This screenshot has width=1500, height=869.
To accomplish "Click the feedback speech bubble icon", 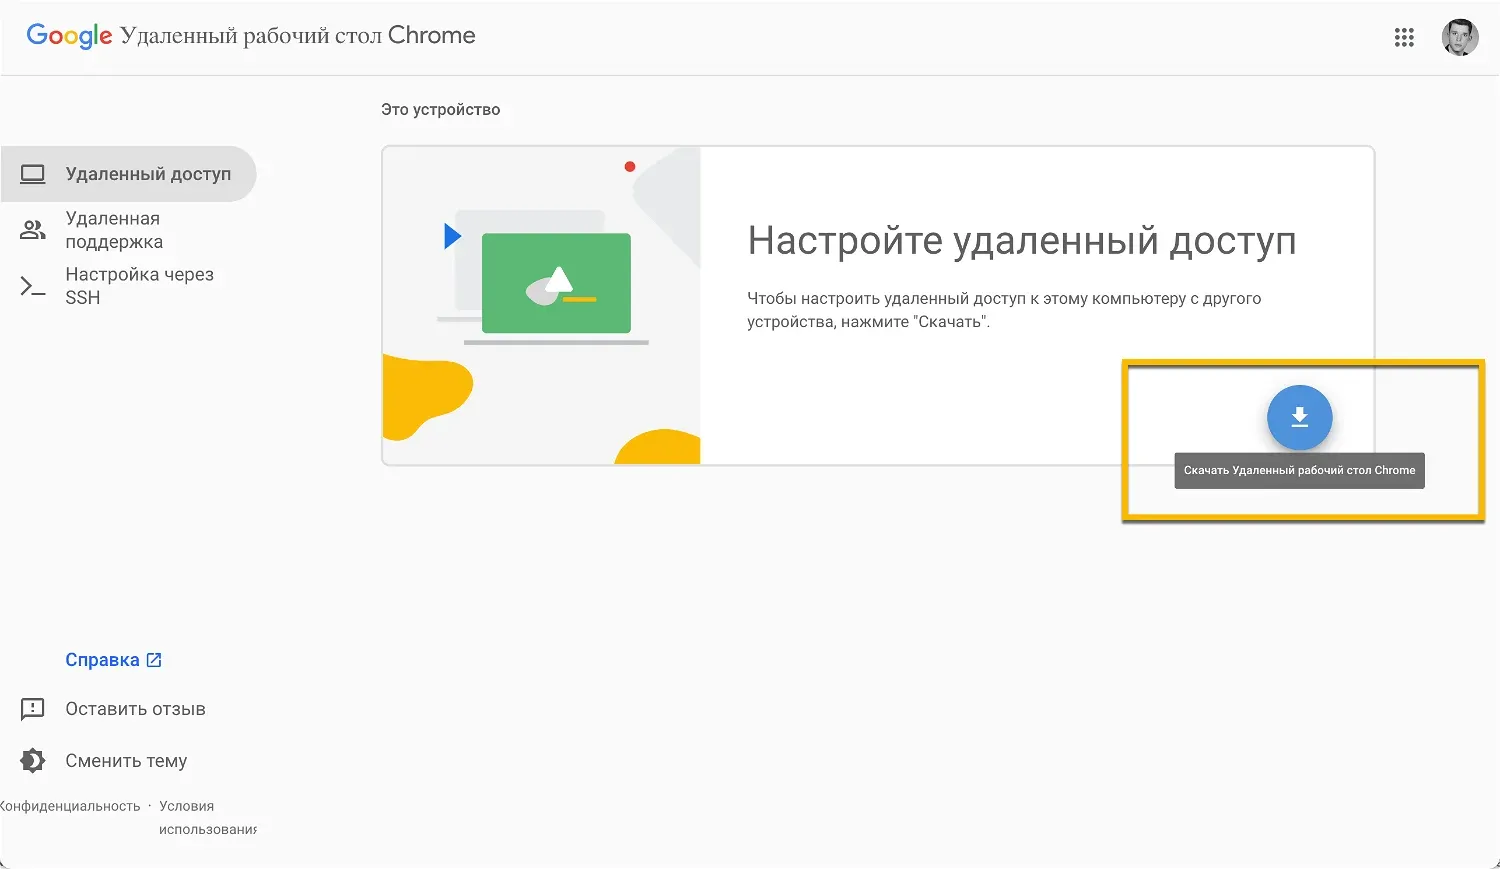I will 33,709.
